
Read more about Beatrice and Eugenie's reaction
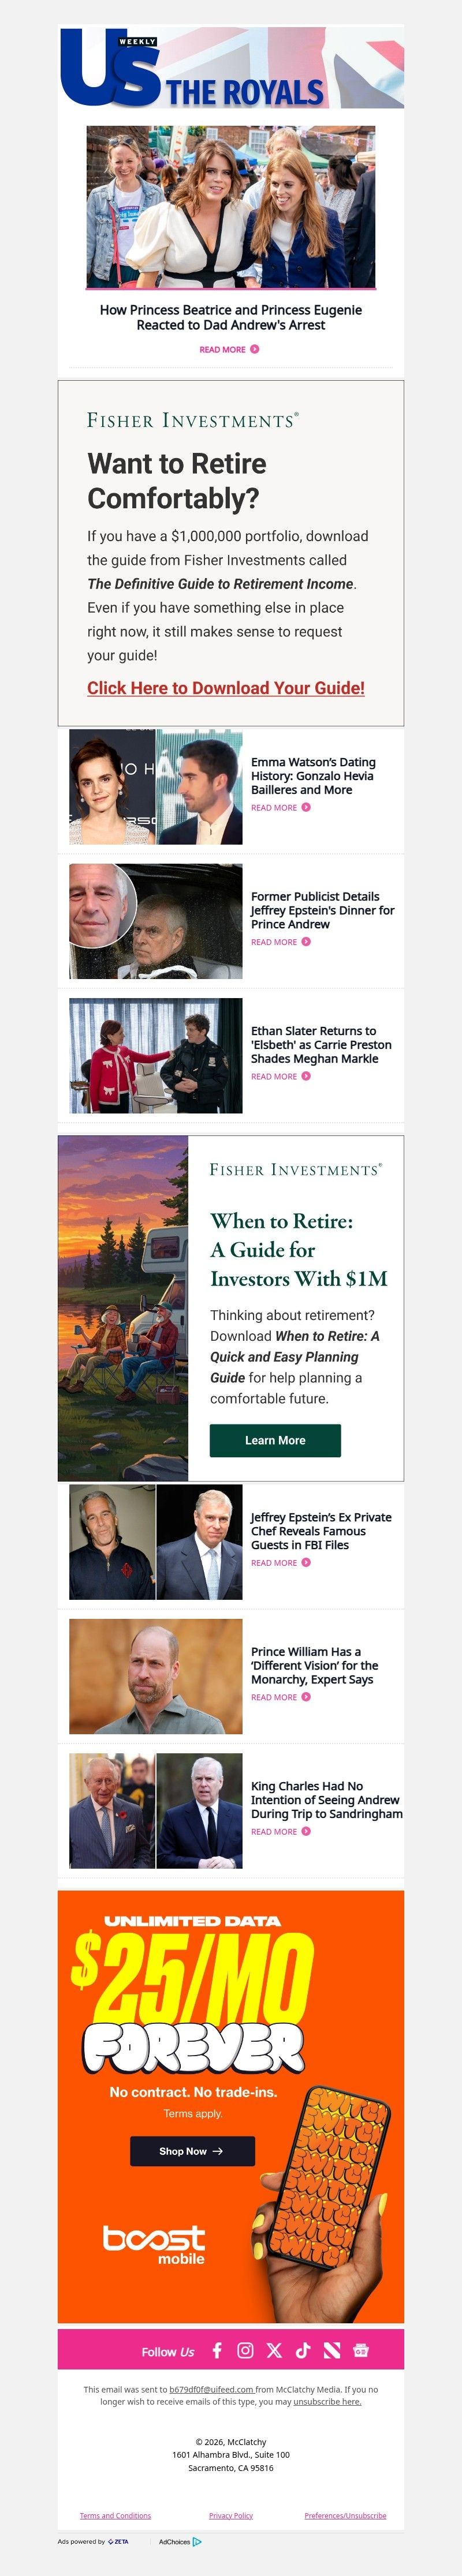229,350
